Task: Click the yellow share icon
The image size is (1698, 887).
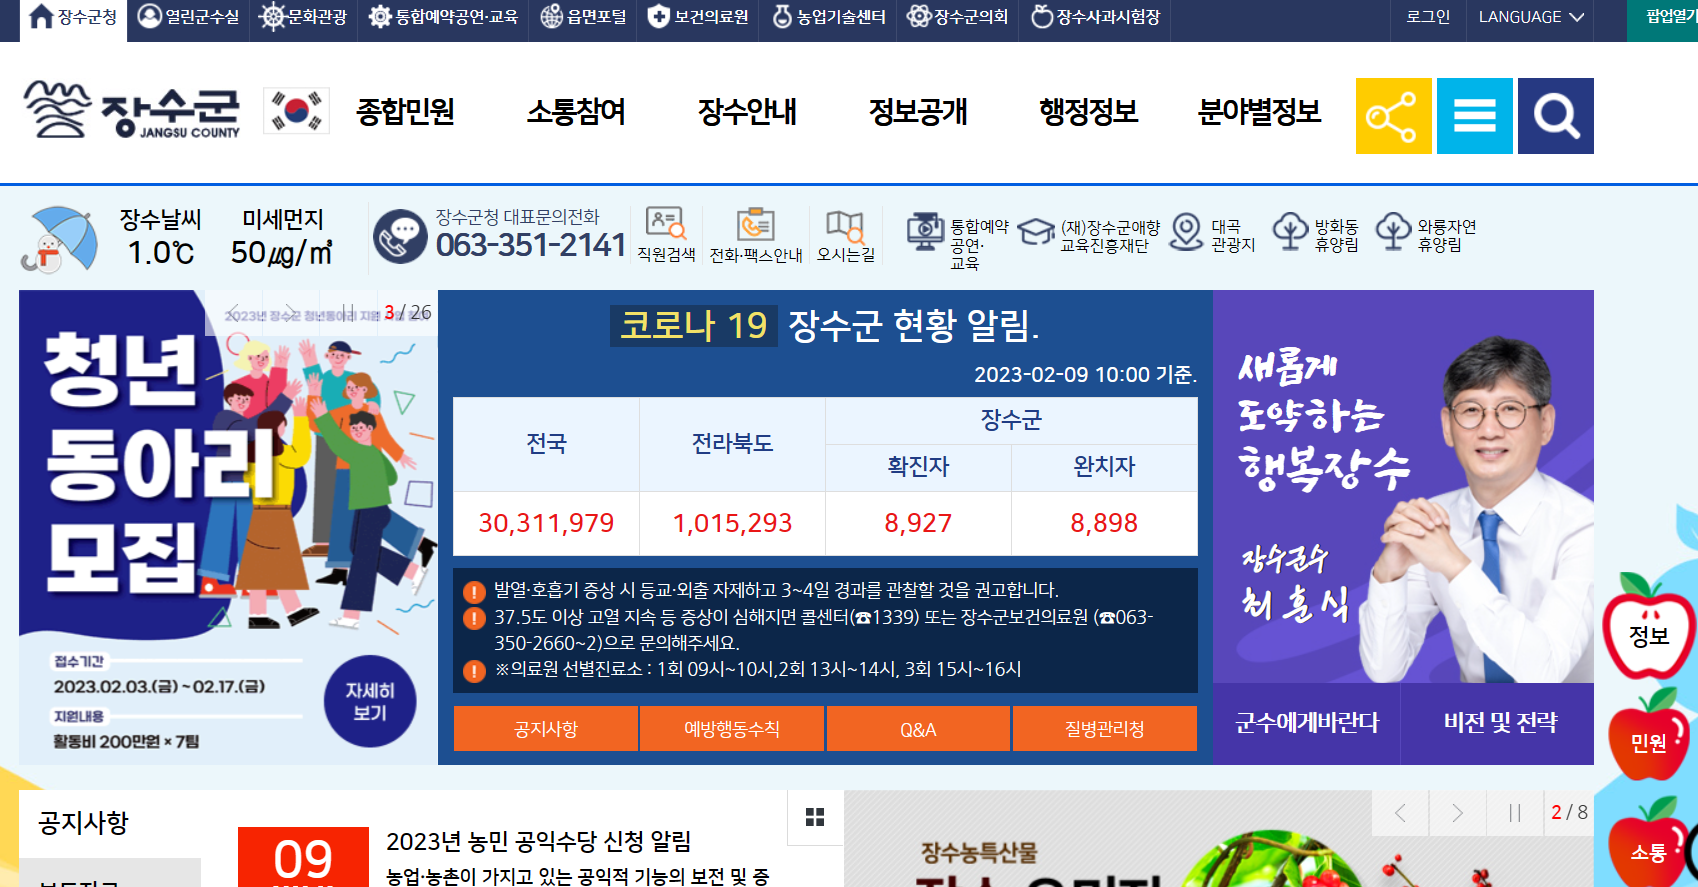Action: [x=1394, y=116]
